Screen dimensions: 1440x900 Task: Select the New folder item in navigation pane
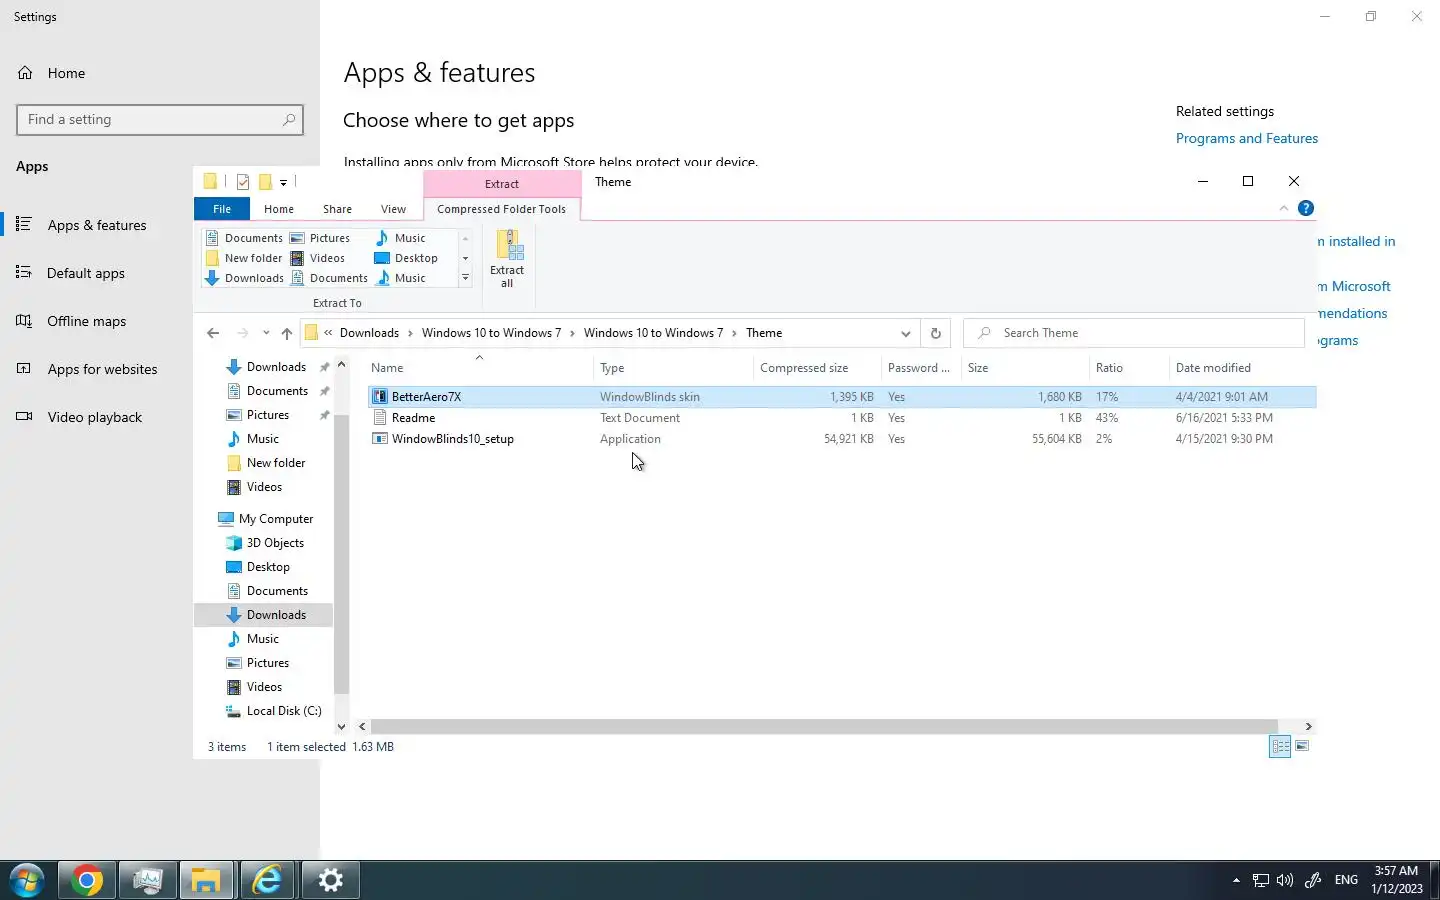pos(266,463)
